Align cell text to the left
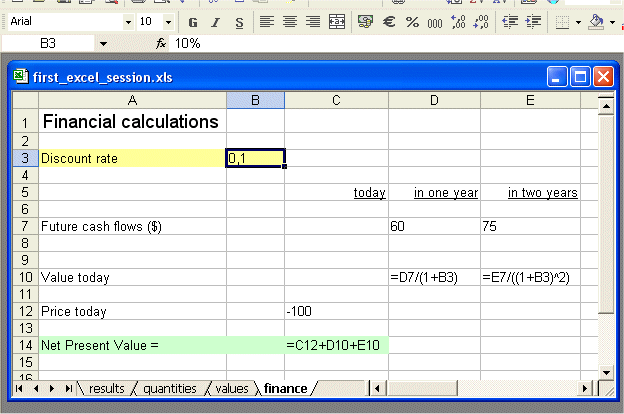The height and width of the screenshot is (414, 624). [x=265, y=22]
